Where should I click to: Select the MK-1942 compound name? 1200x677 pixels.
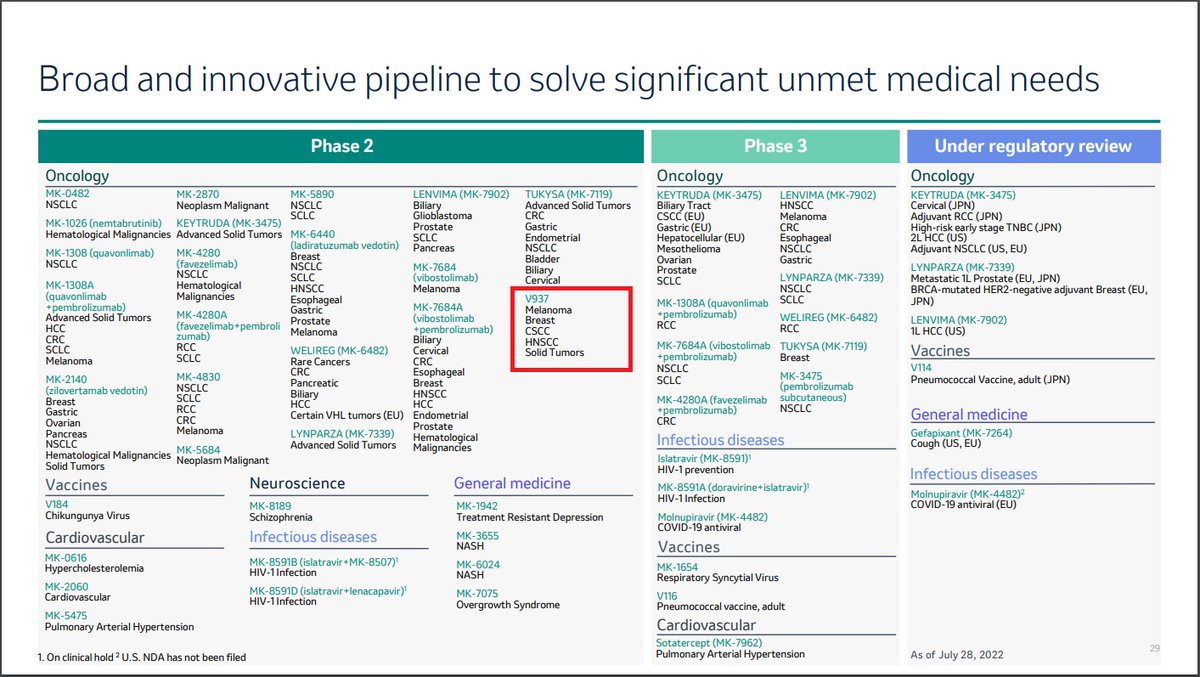(477, 506)
